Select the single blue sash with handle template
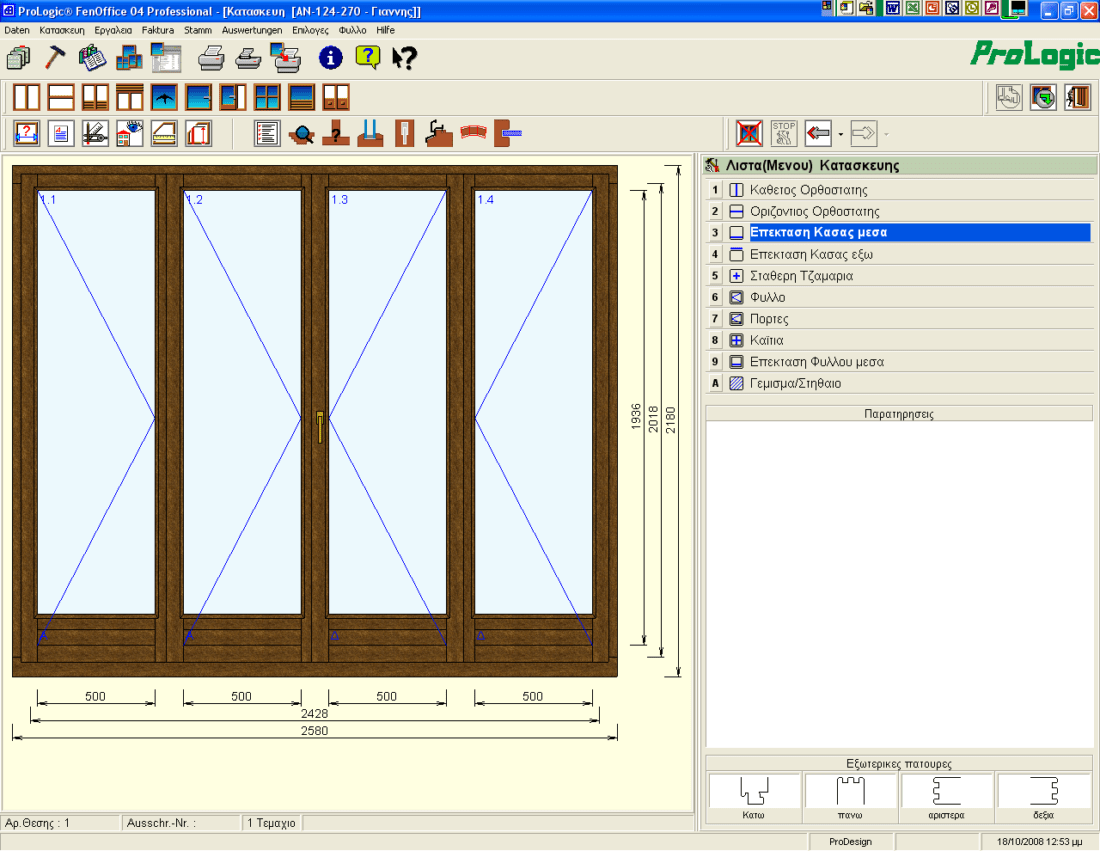The width and height of the screenshot is (1100, 851). pos(199,98)
